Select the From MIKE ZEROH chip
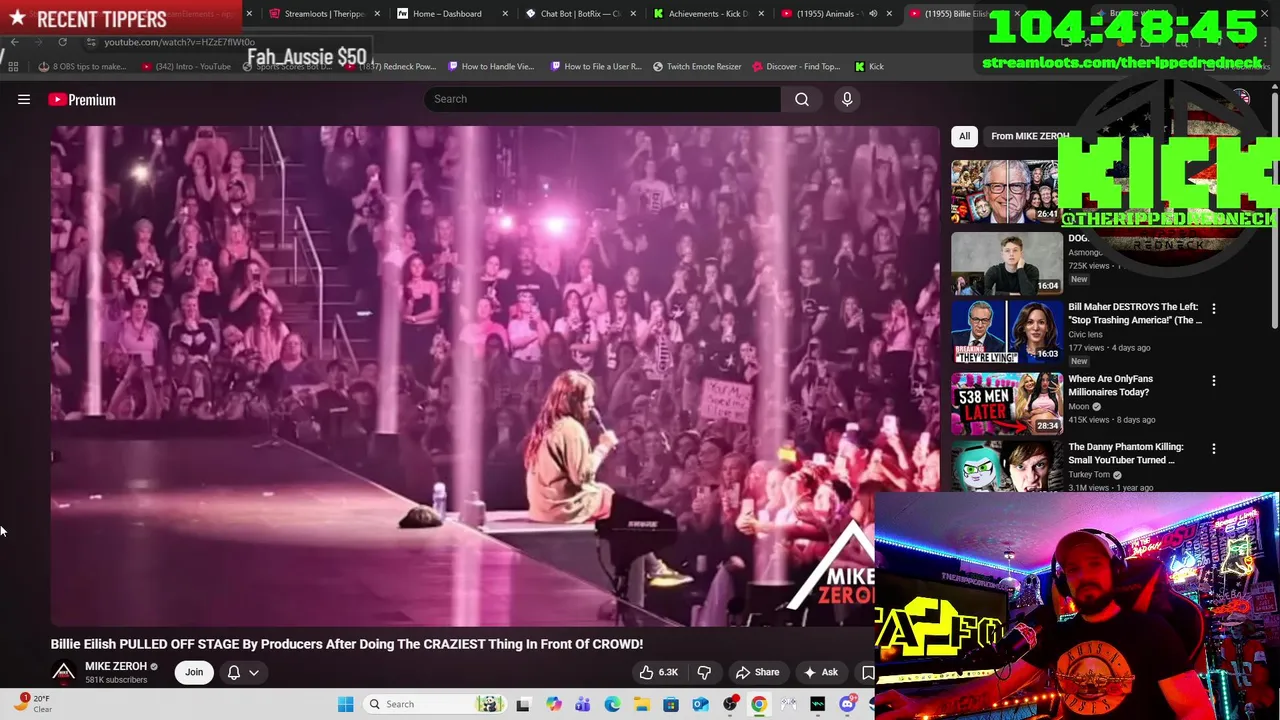The height and width of the screenshot is (720, 1280). coord(1030,136)
